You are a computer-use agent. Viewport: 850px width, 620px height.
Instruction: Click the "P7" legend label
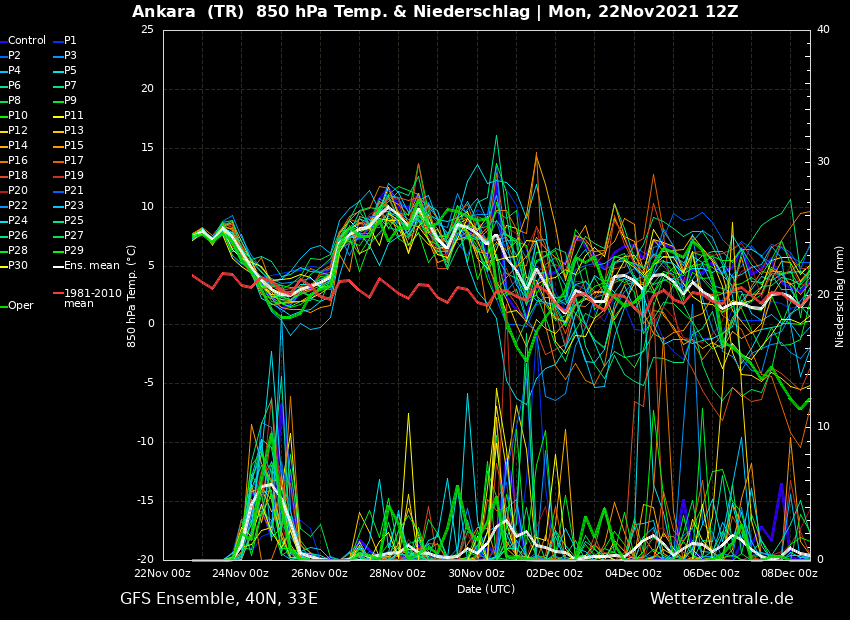(x=70, y=86)
